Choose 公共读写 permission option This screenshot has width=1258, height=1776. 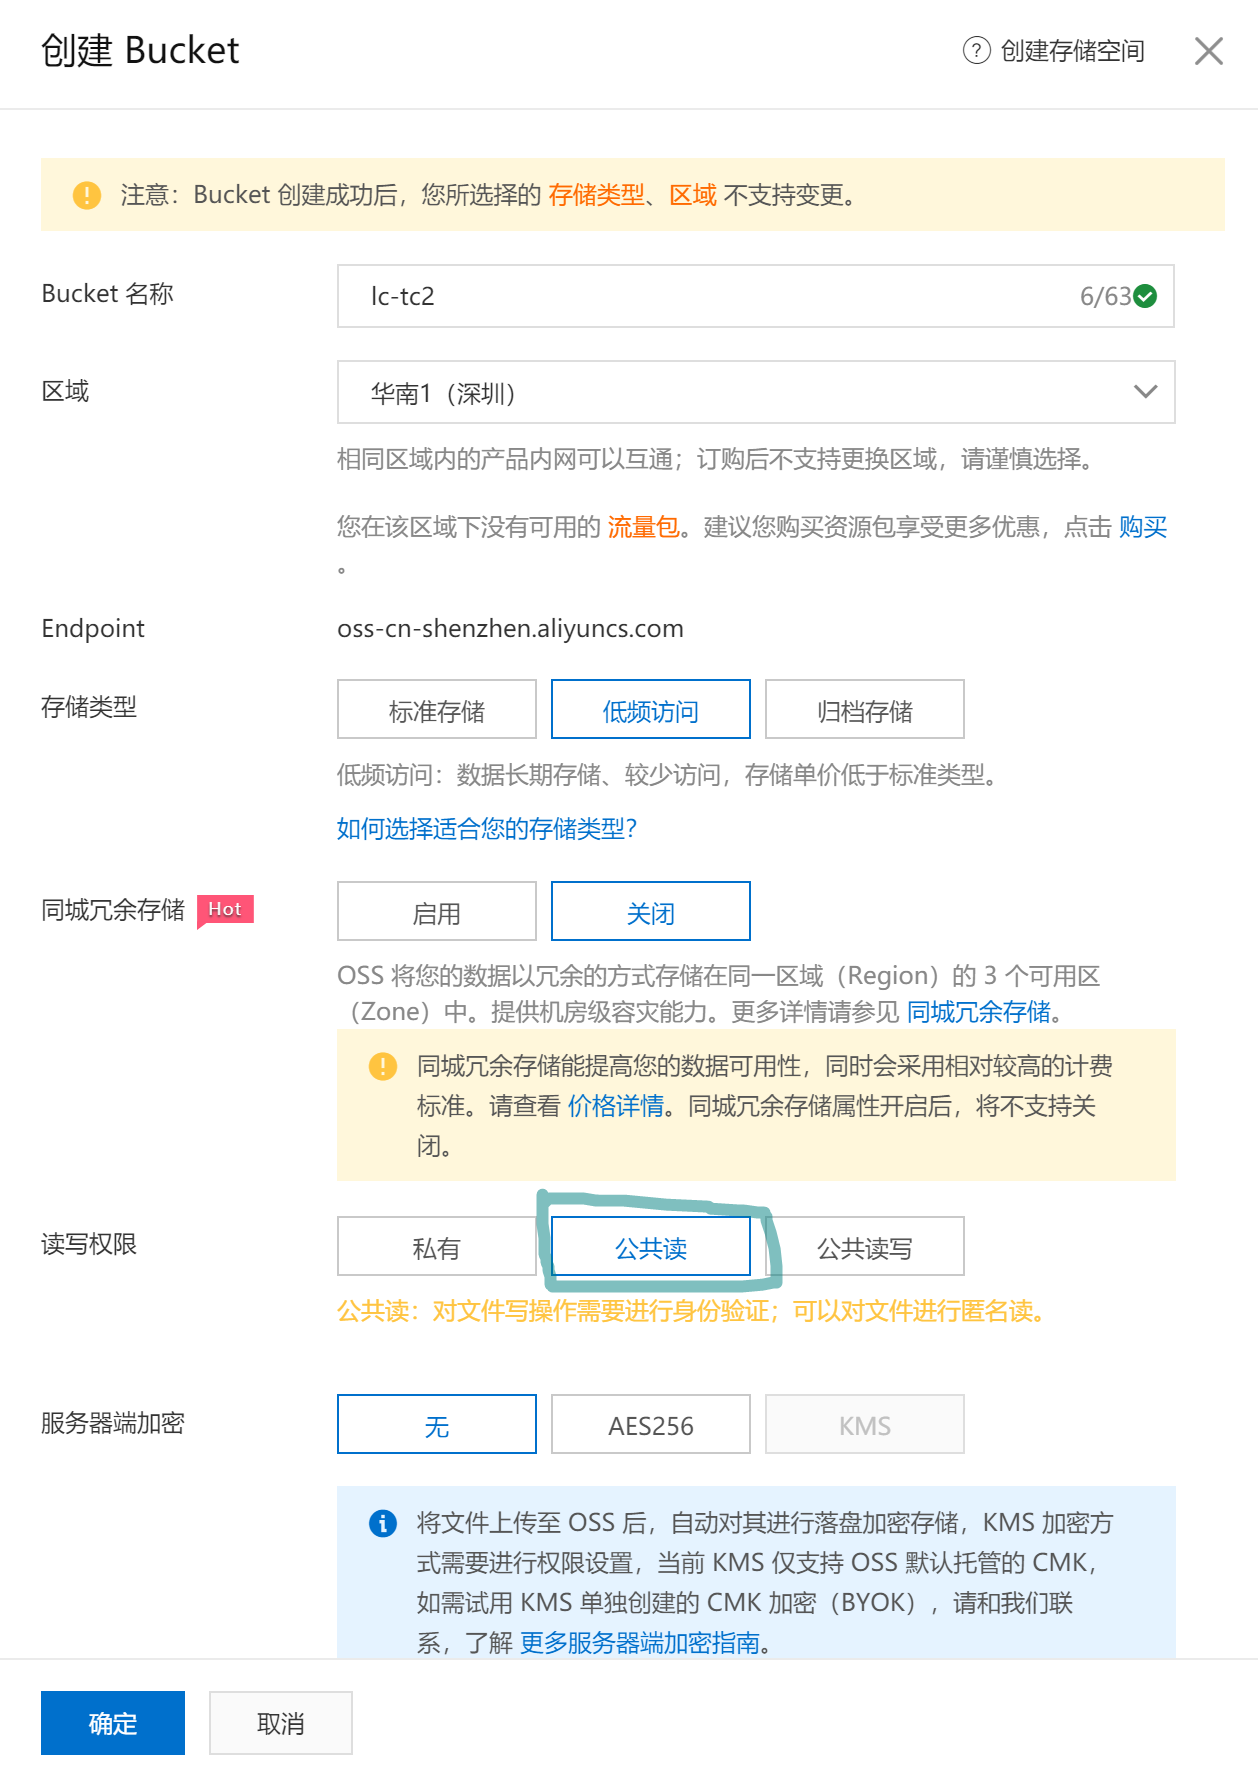[864, 1247]
